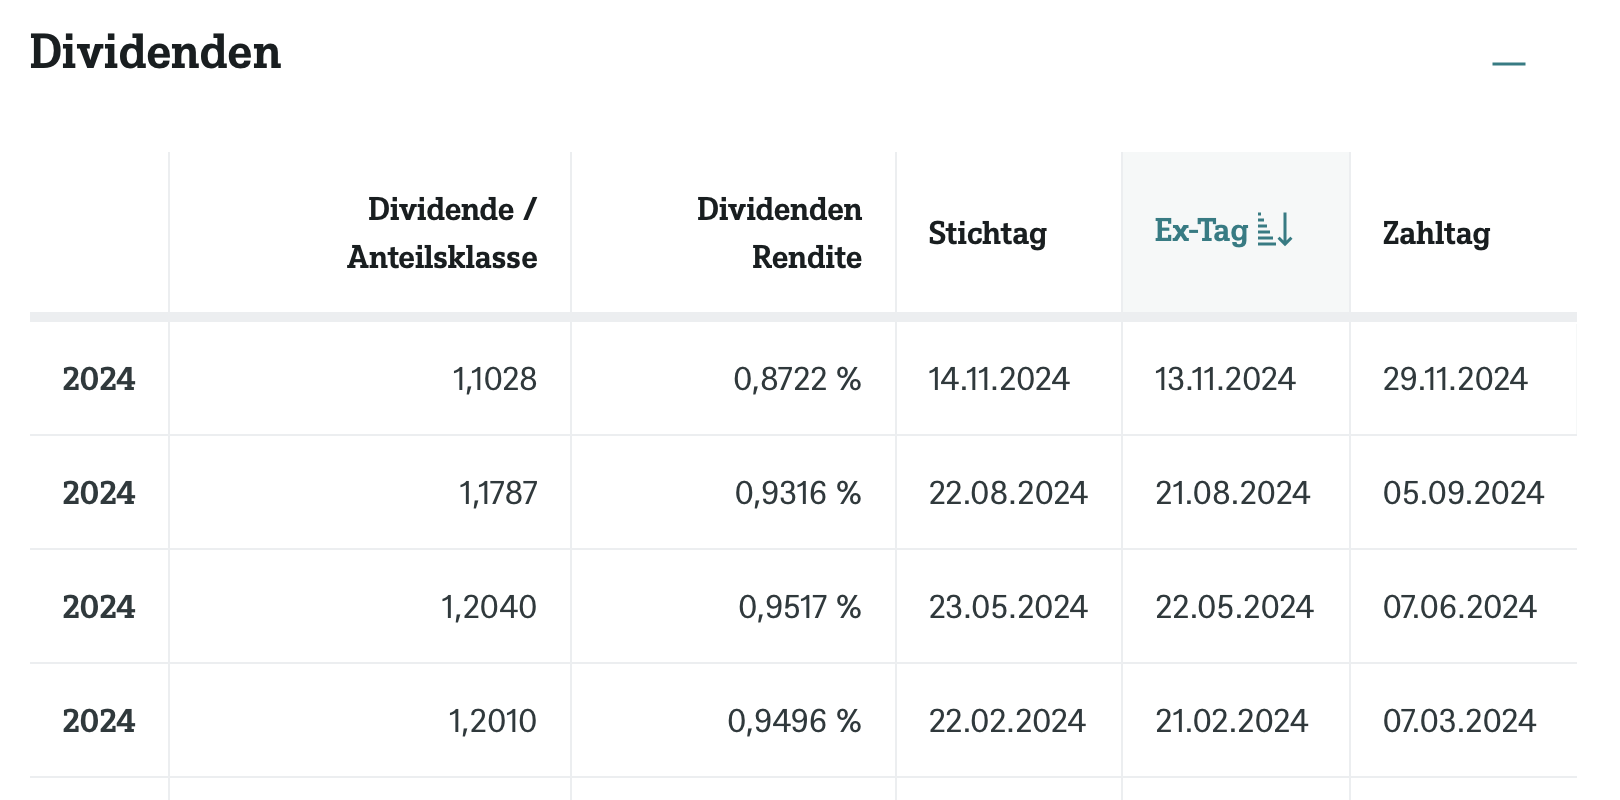This screenshot has width=1620, height=800.
Task: Click the Dividenden Rendite column header
Action: (779, 233)
